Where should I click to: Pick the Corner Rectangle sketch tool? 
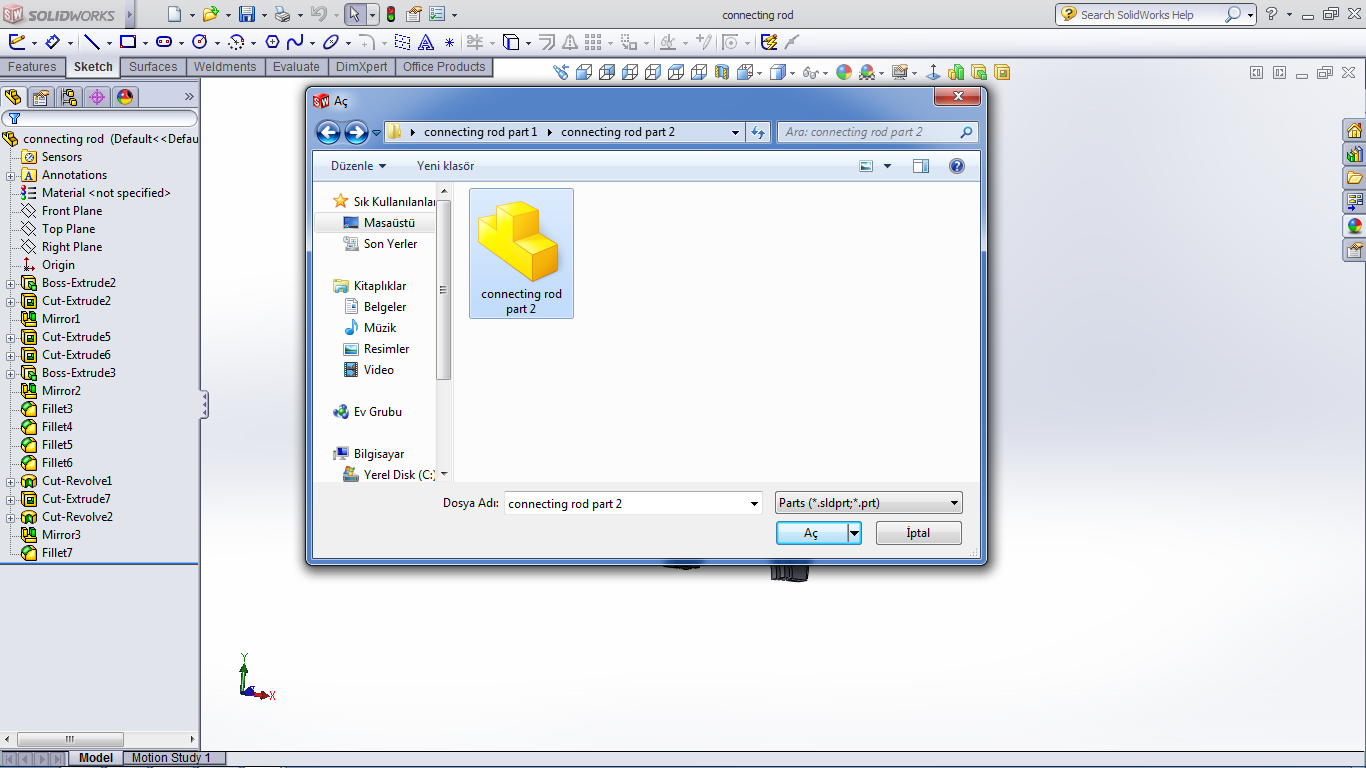pos(128,42)
